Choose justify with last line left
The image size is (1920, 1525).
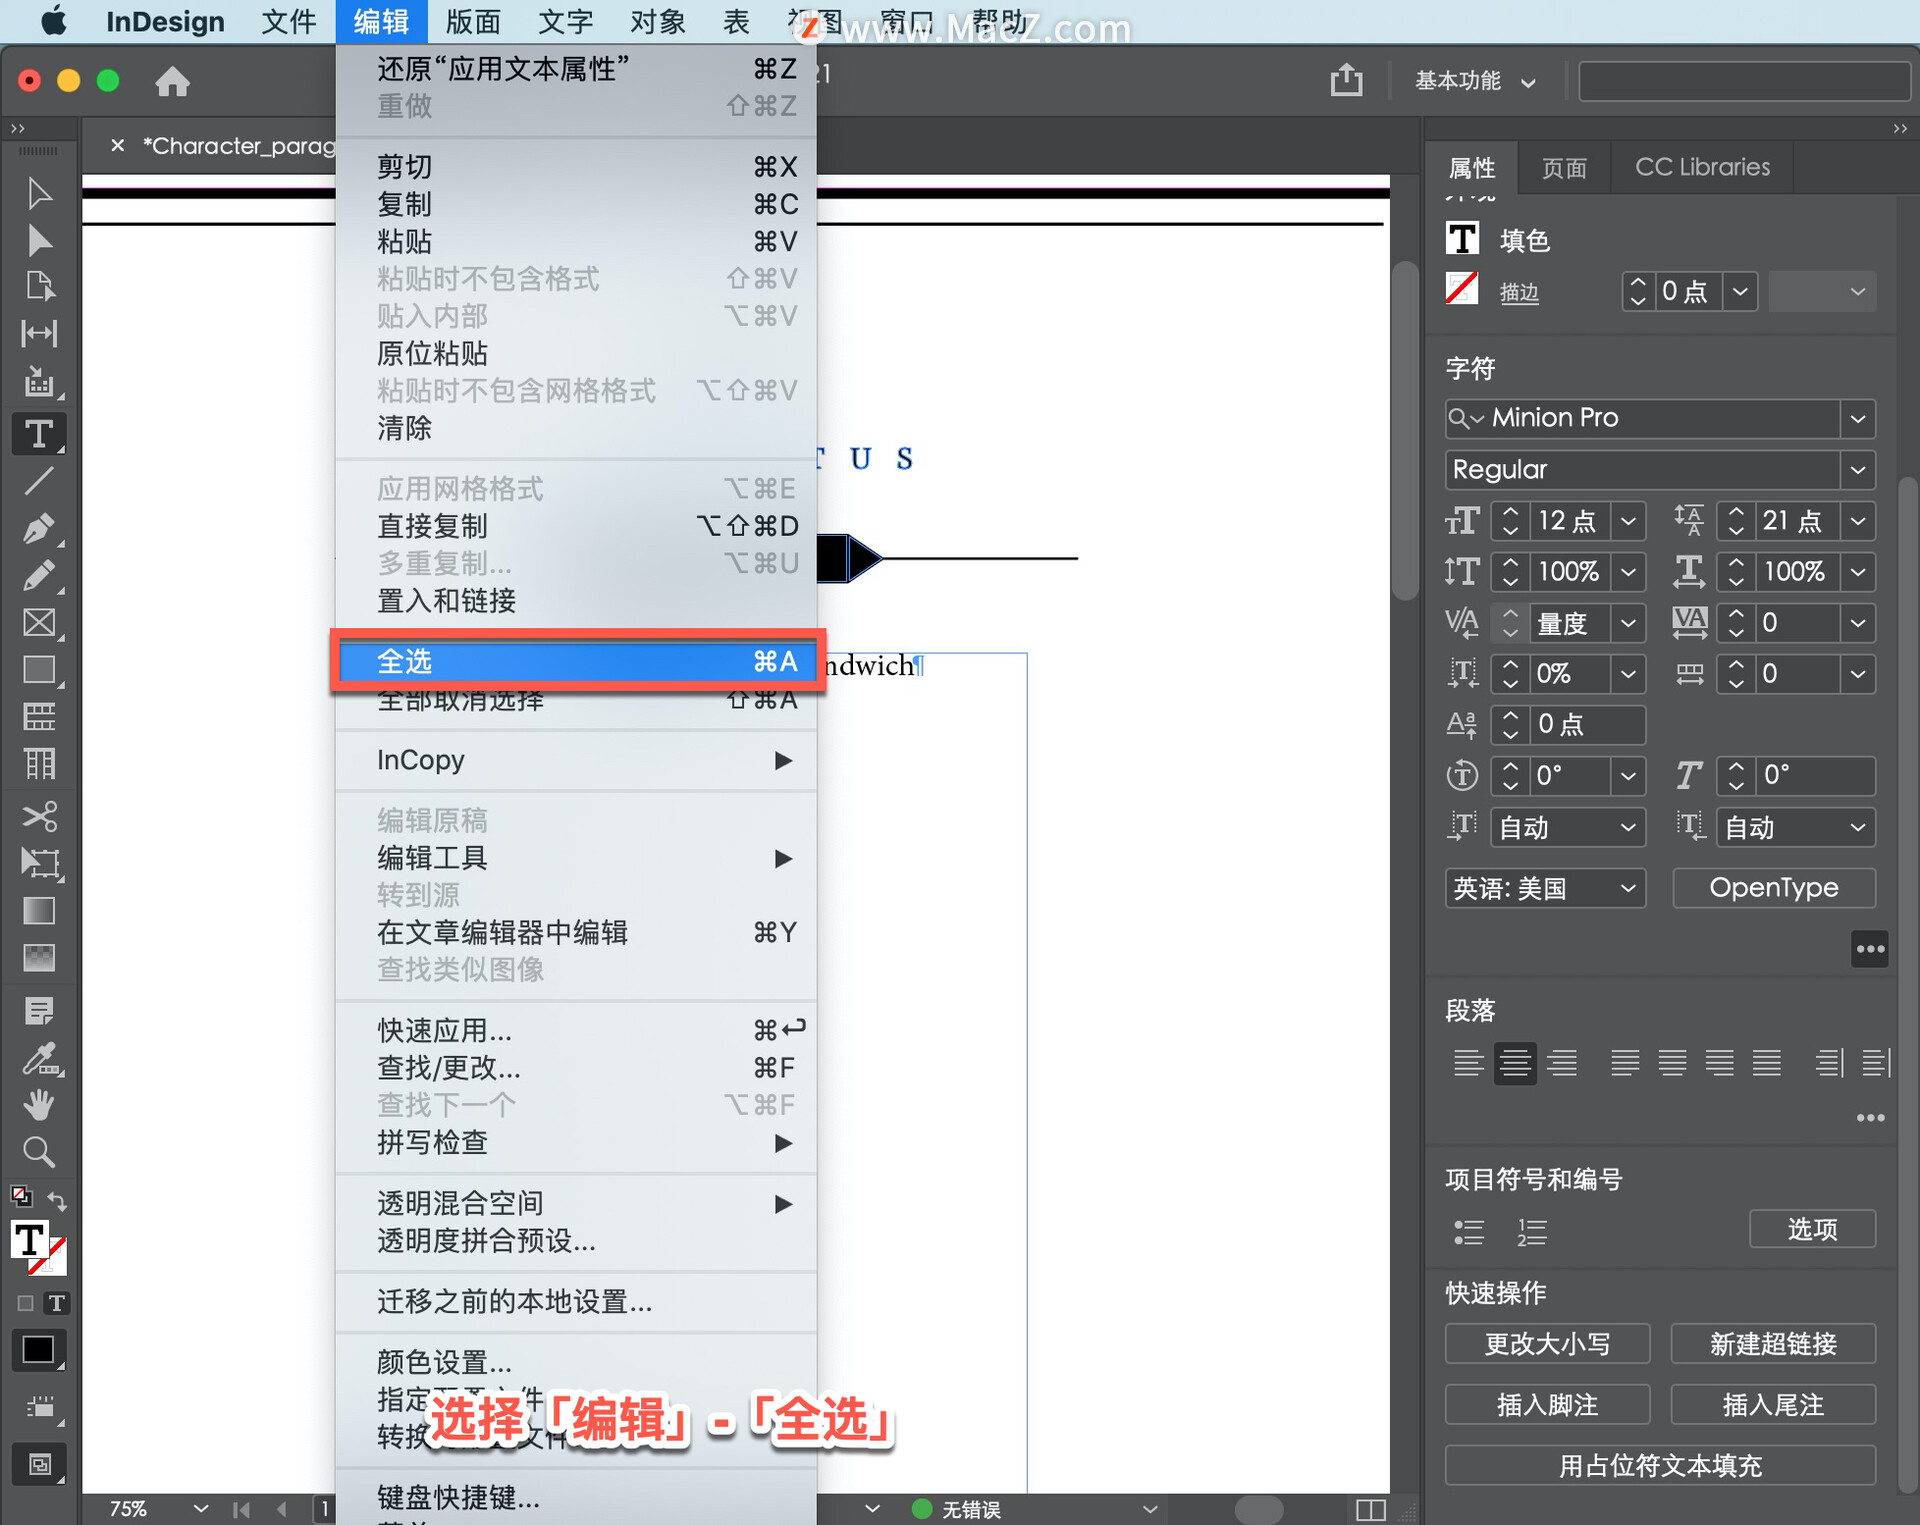coord(1625,1063)
